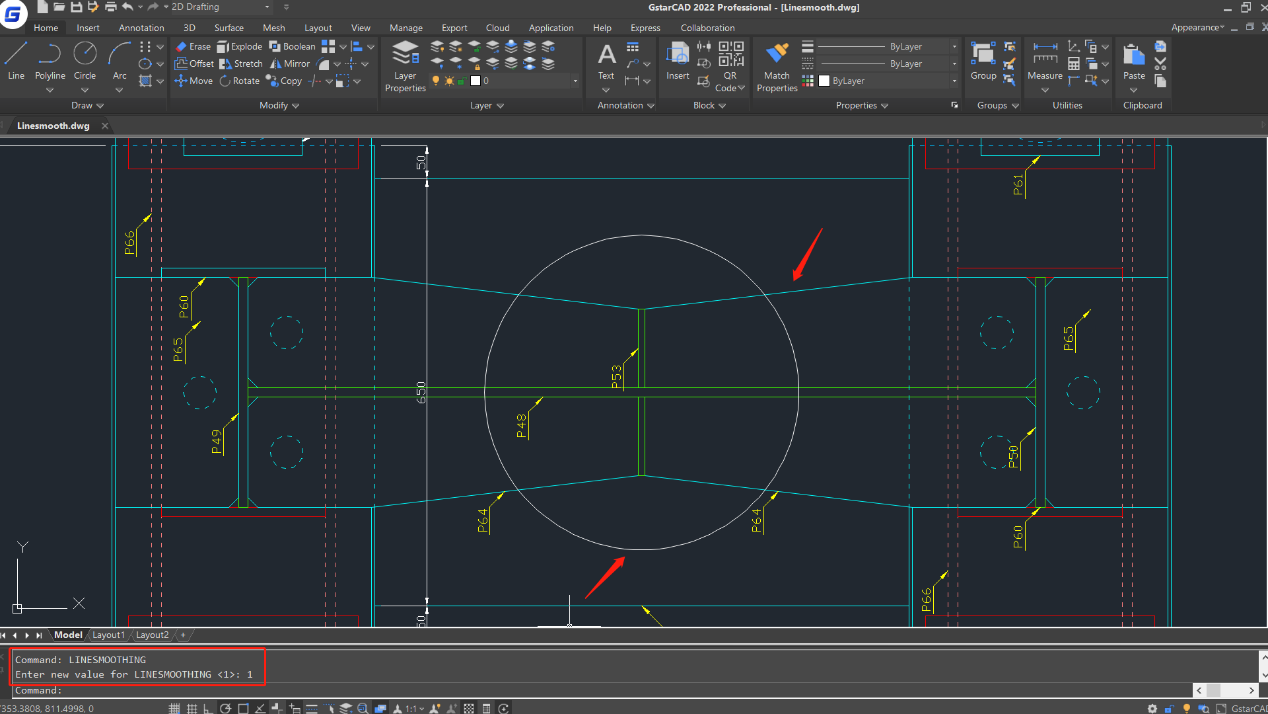The width and height of the screenshot is (1268, 714).
Task: Click the Group tool
Action: pyautogui.click(x=983, y=60)
